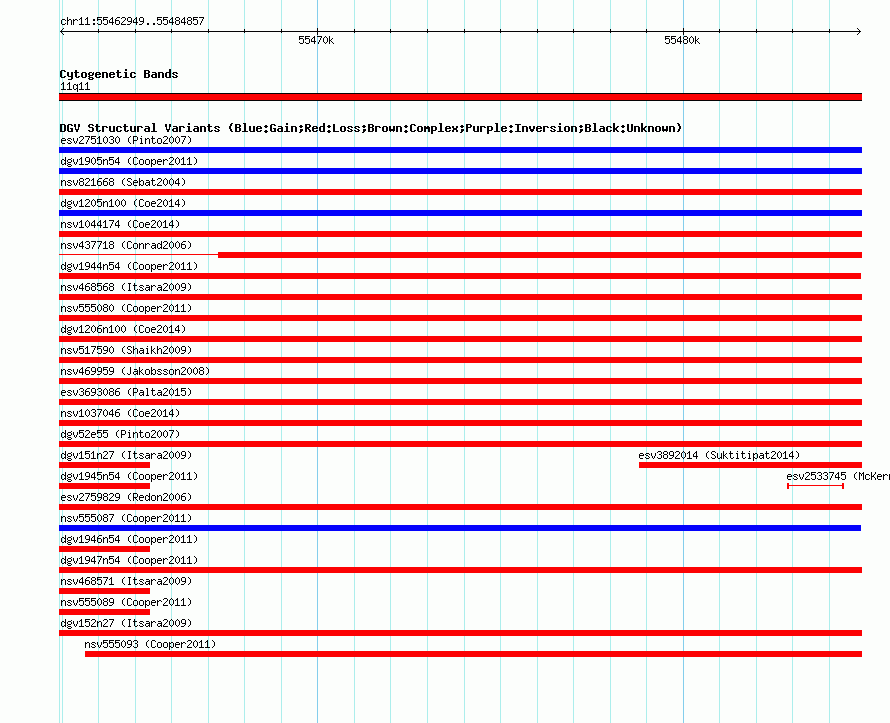Click short red bar under dgv1946n54

104,549
